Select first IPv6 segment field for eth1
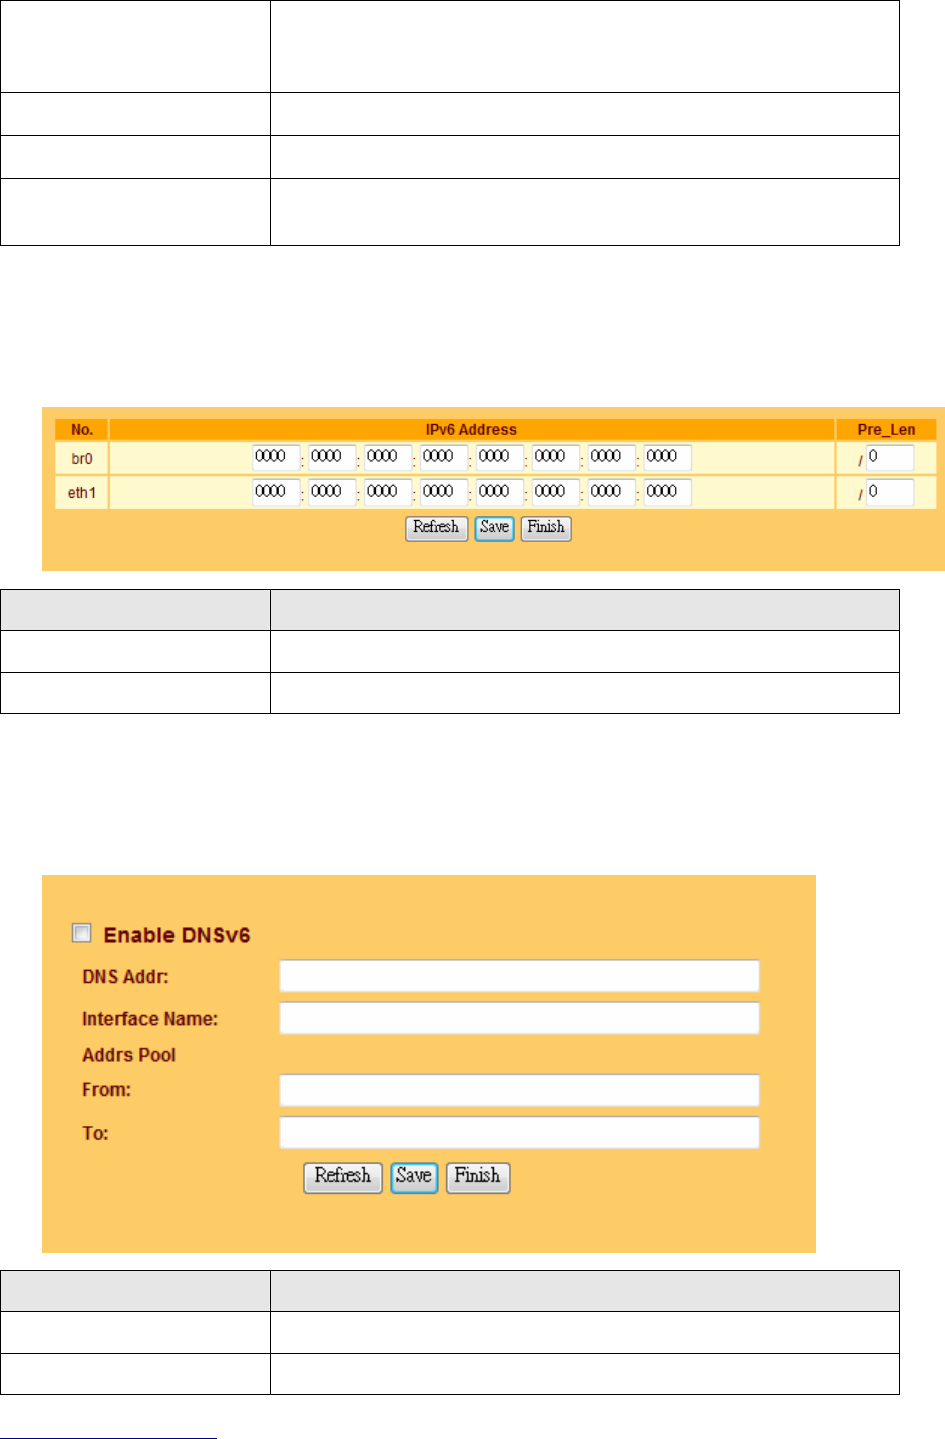The image size is (945, 1439). coord(276,492)
